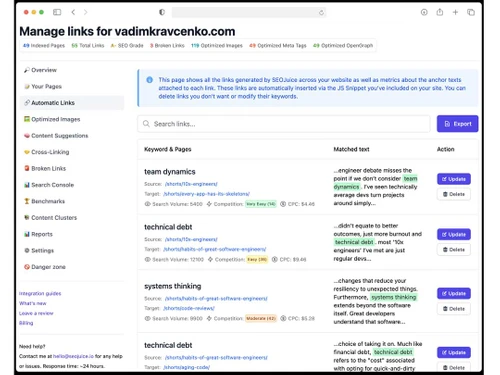Select Automatic Links in the sidebar

72,103
